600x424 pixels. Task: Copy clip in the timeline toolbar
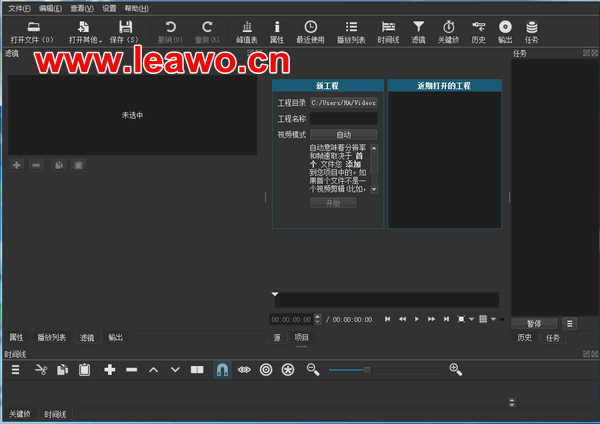coord(62,370)
